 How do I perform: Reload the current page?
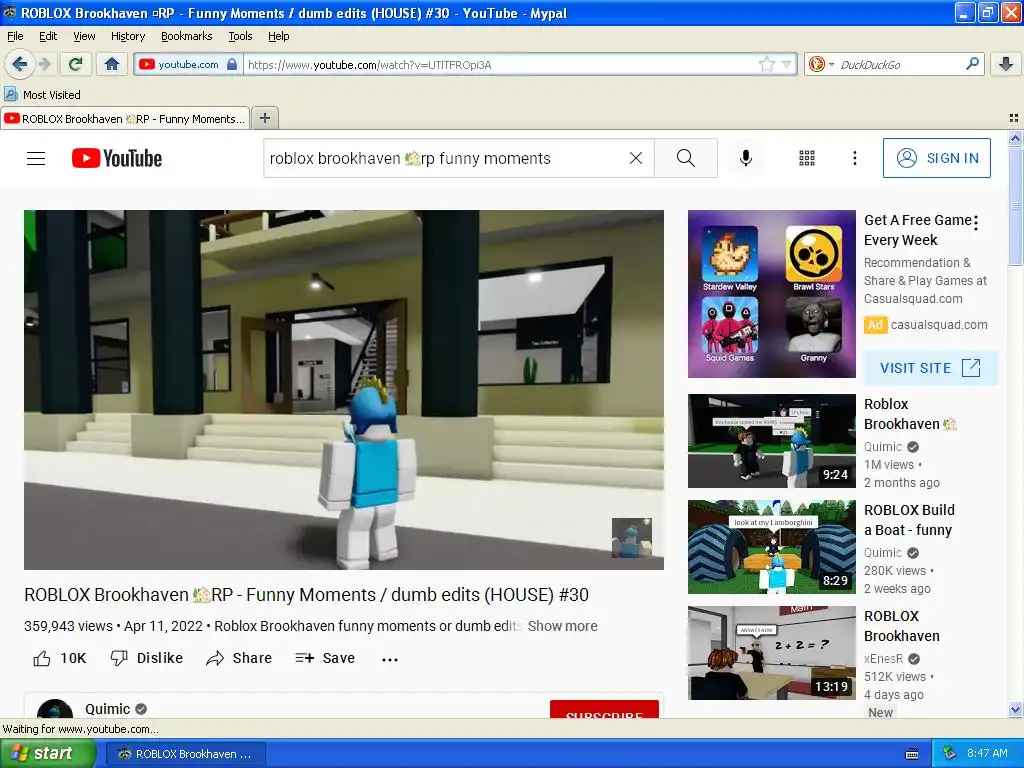click(76, 64)
